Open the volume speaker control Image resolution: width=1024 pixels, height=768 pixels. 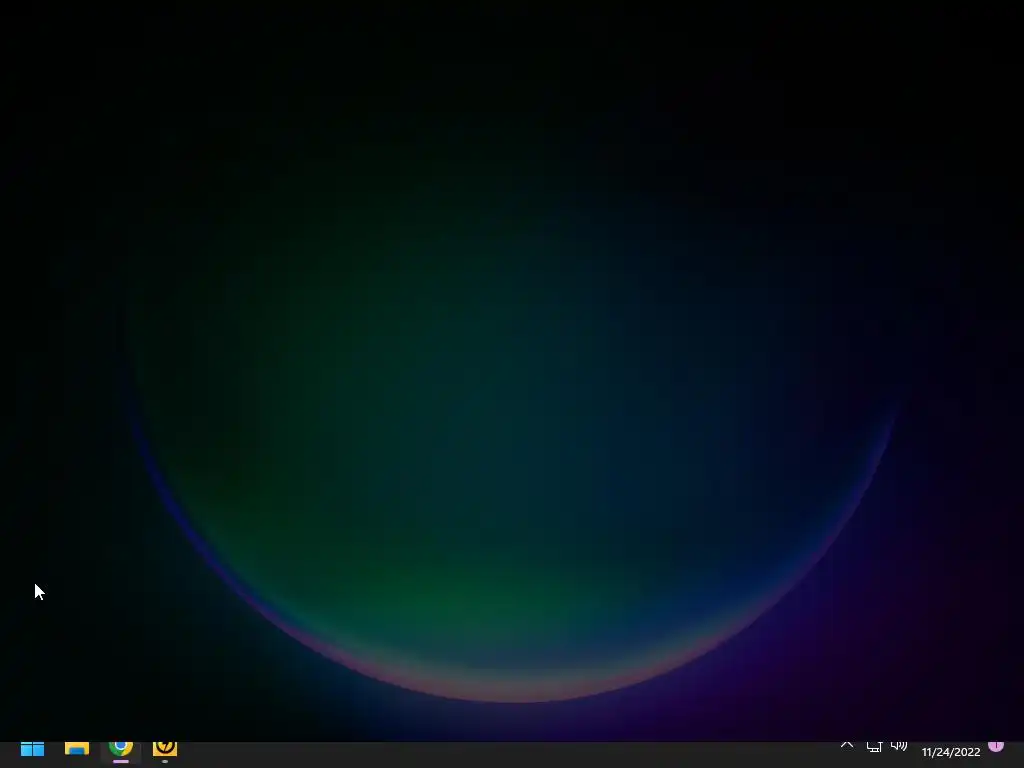899,746
